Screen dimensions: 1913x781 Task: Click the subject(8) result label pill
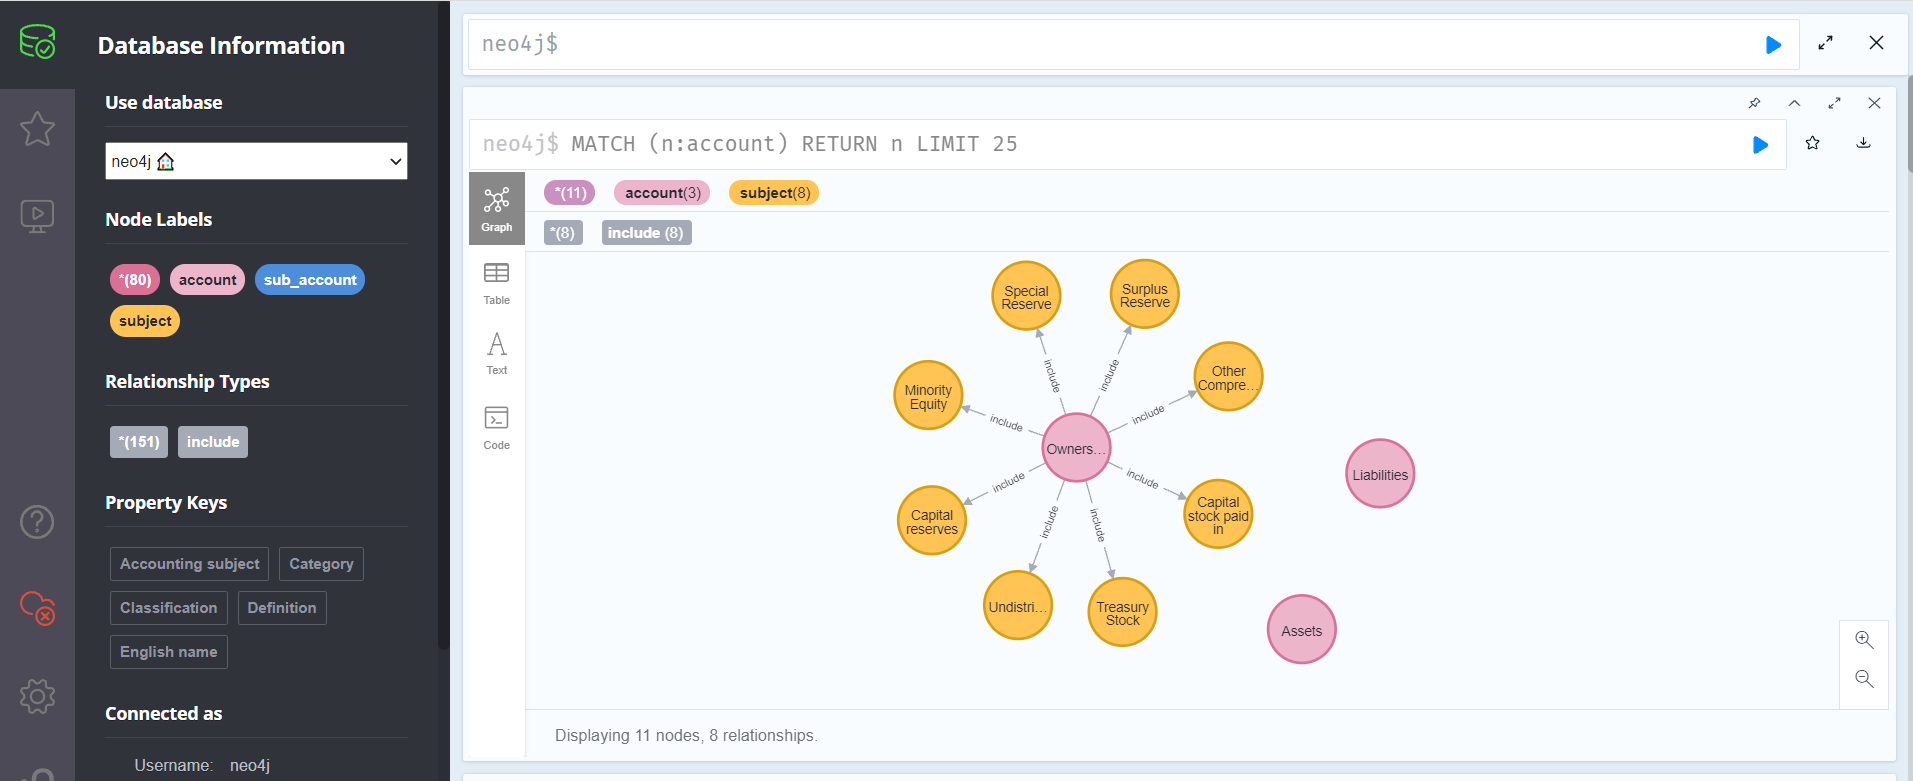(x=774, y=193)
